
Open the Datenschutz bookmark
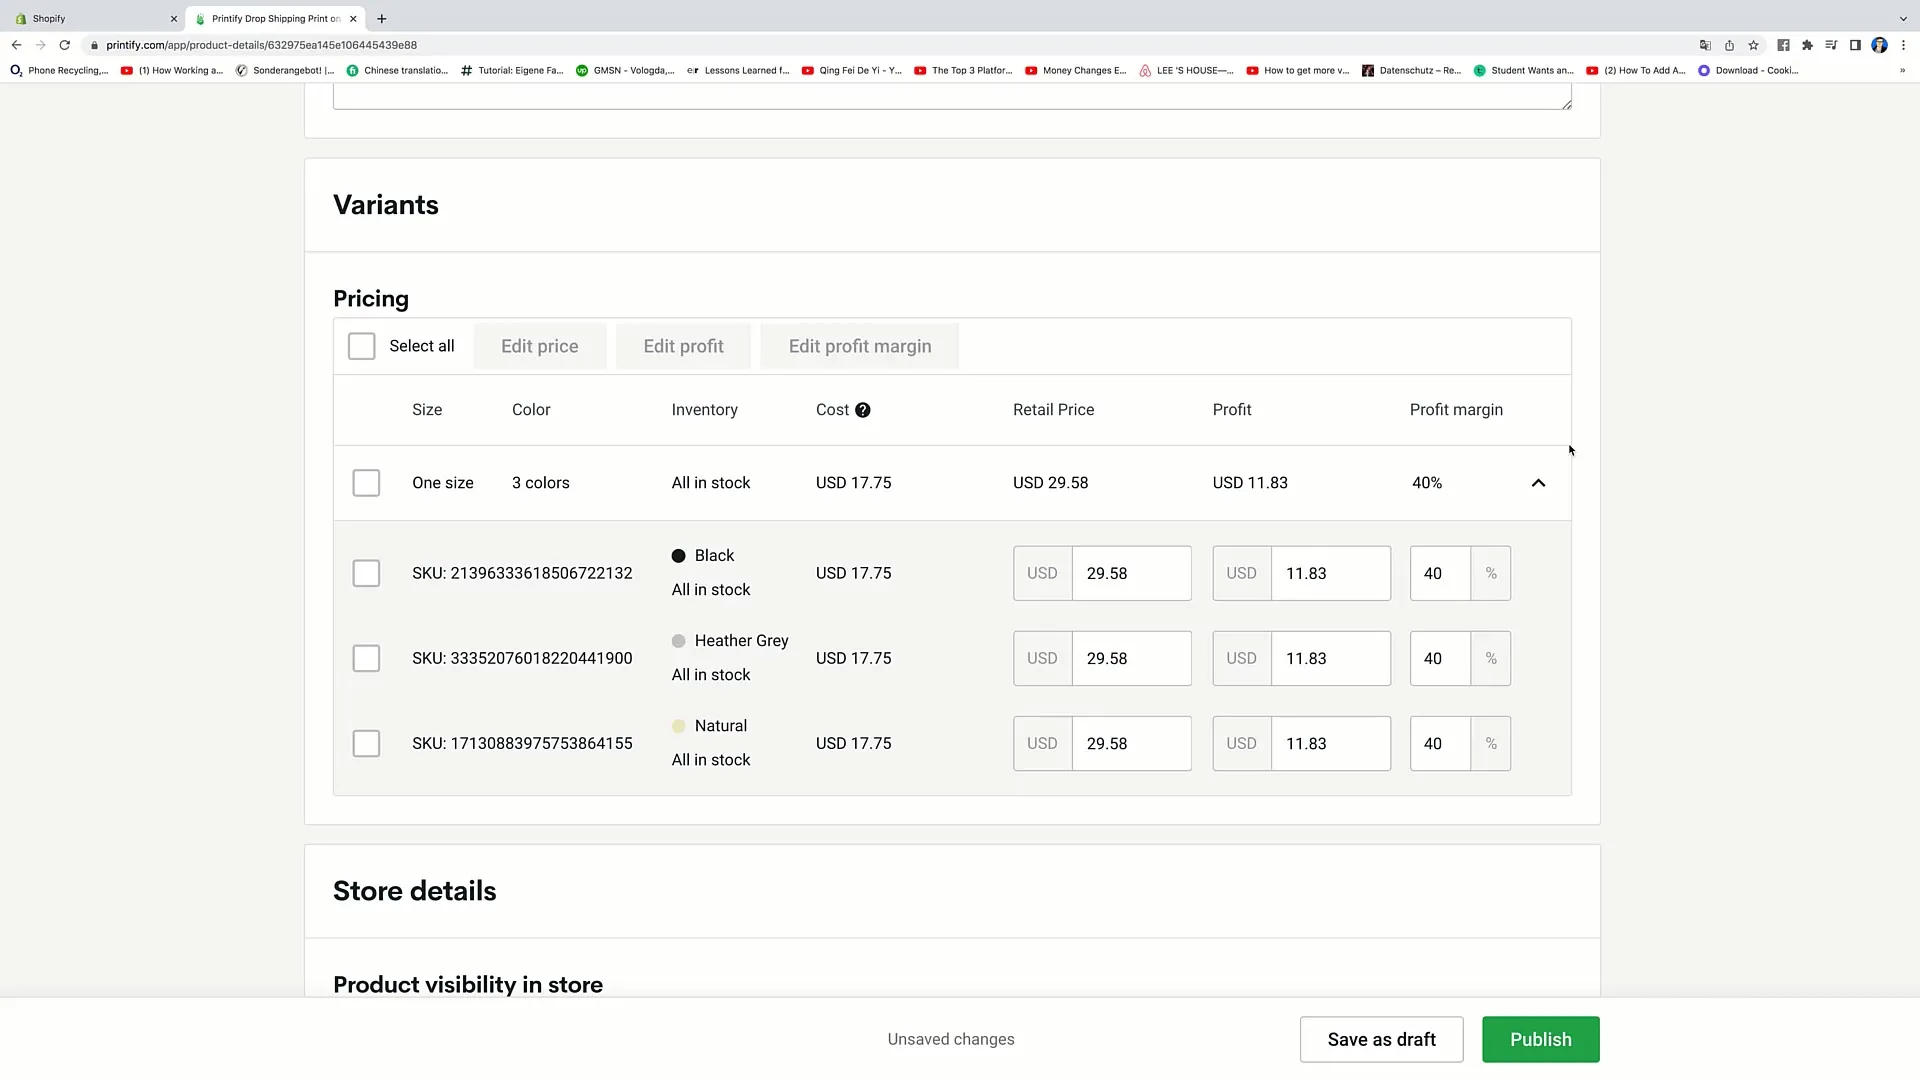tap(1411, 71)
